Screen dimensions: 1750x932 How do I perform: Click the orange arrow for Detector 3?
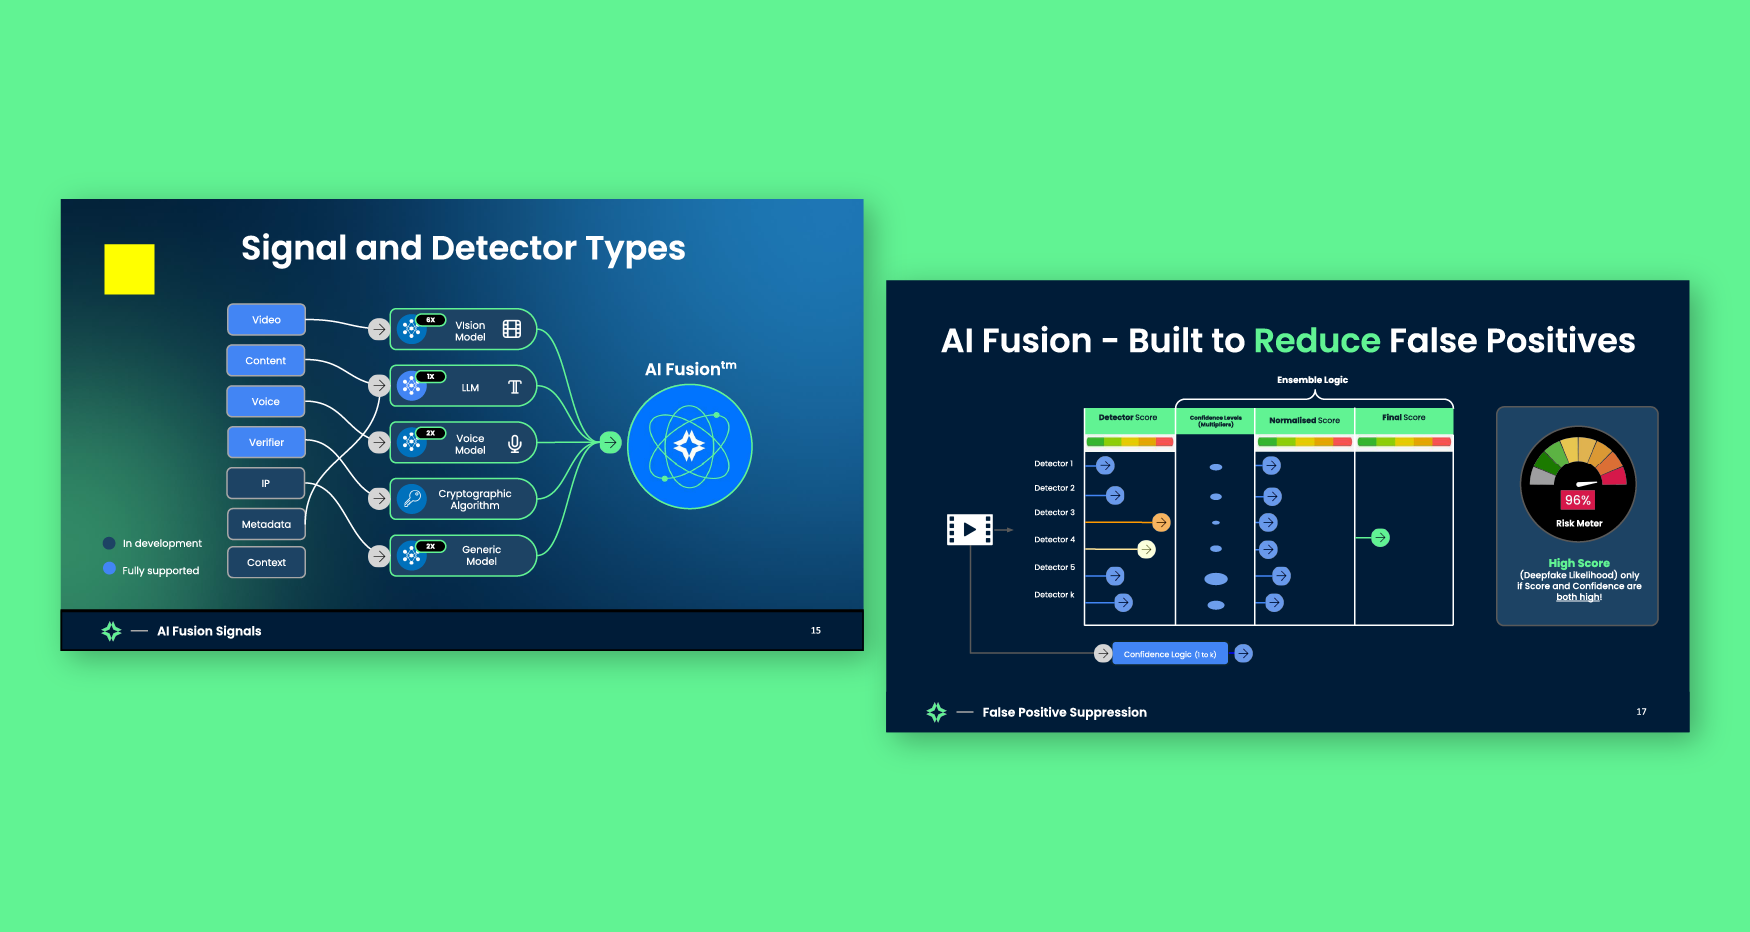(1160, 522)
